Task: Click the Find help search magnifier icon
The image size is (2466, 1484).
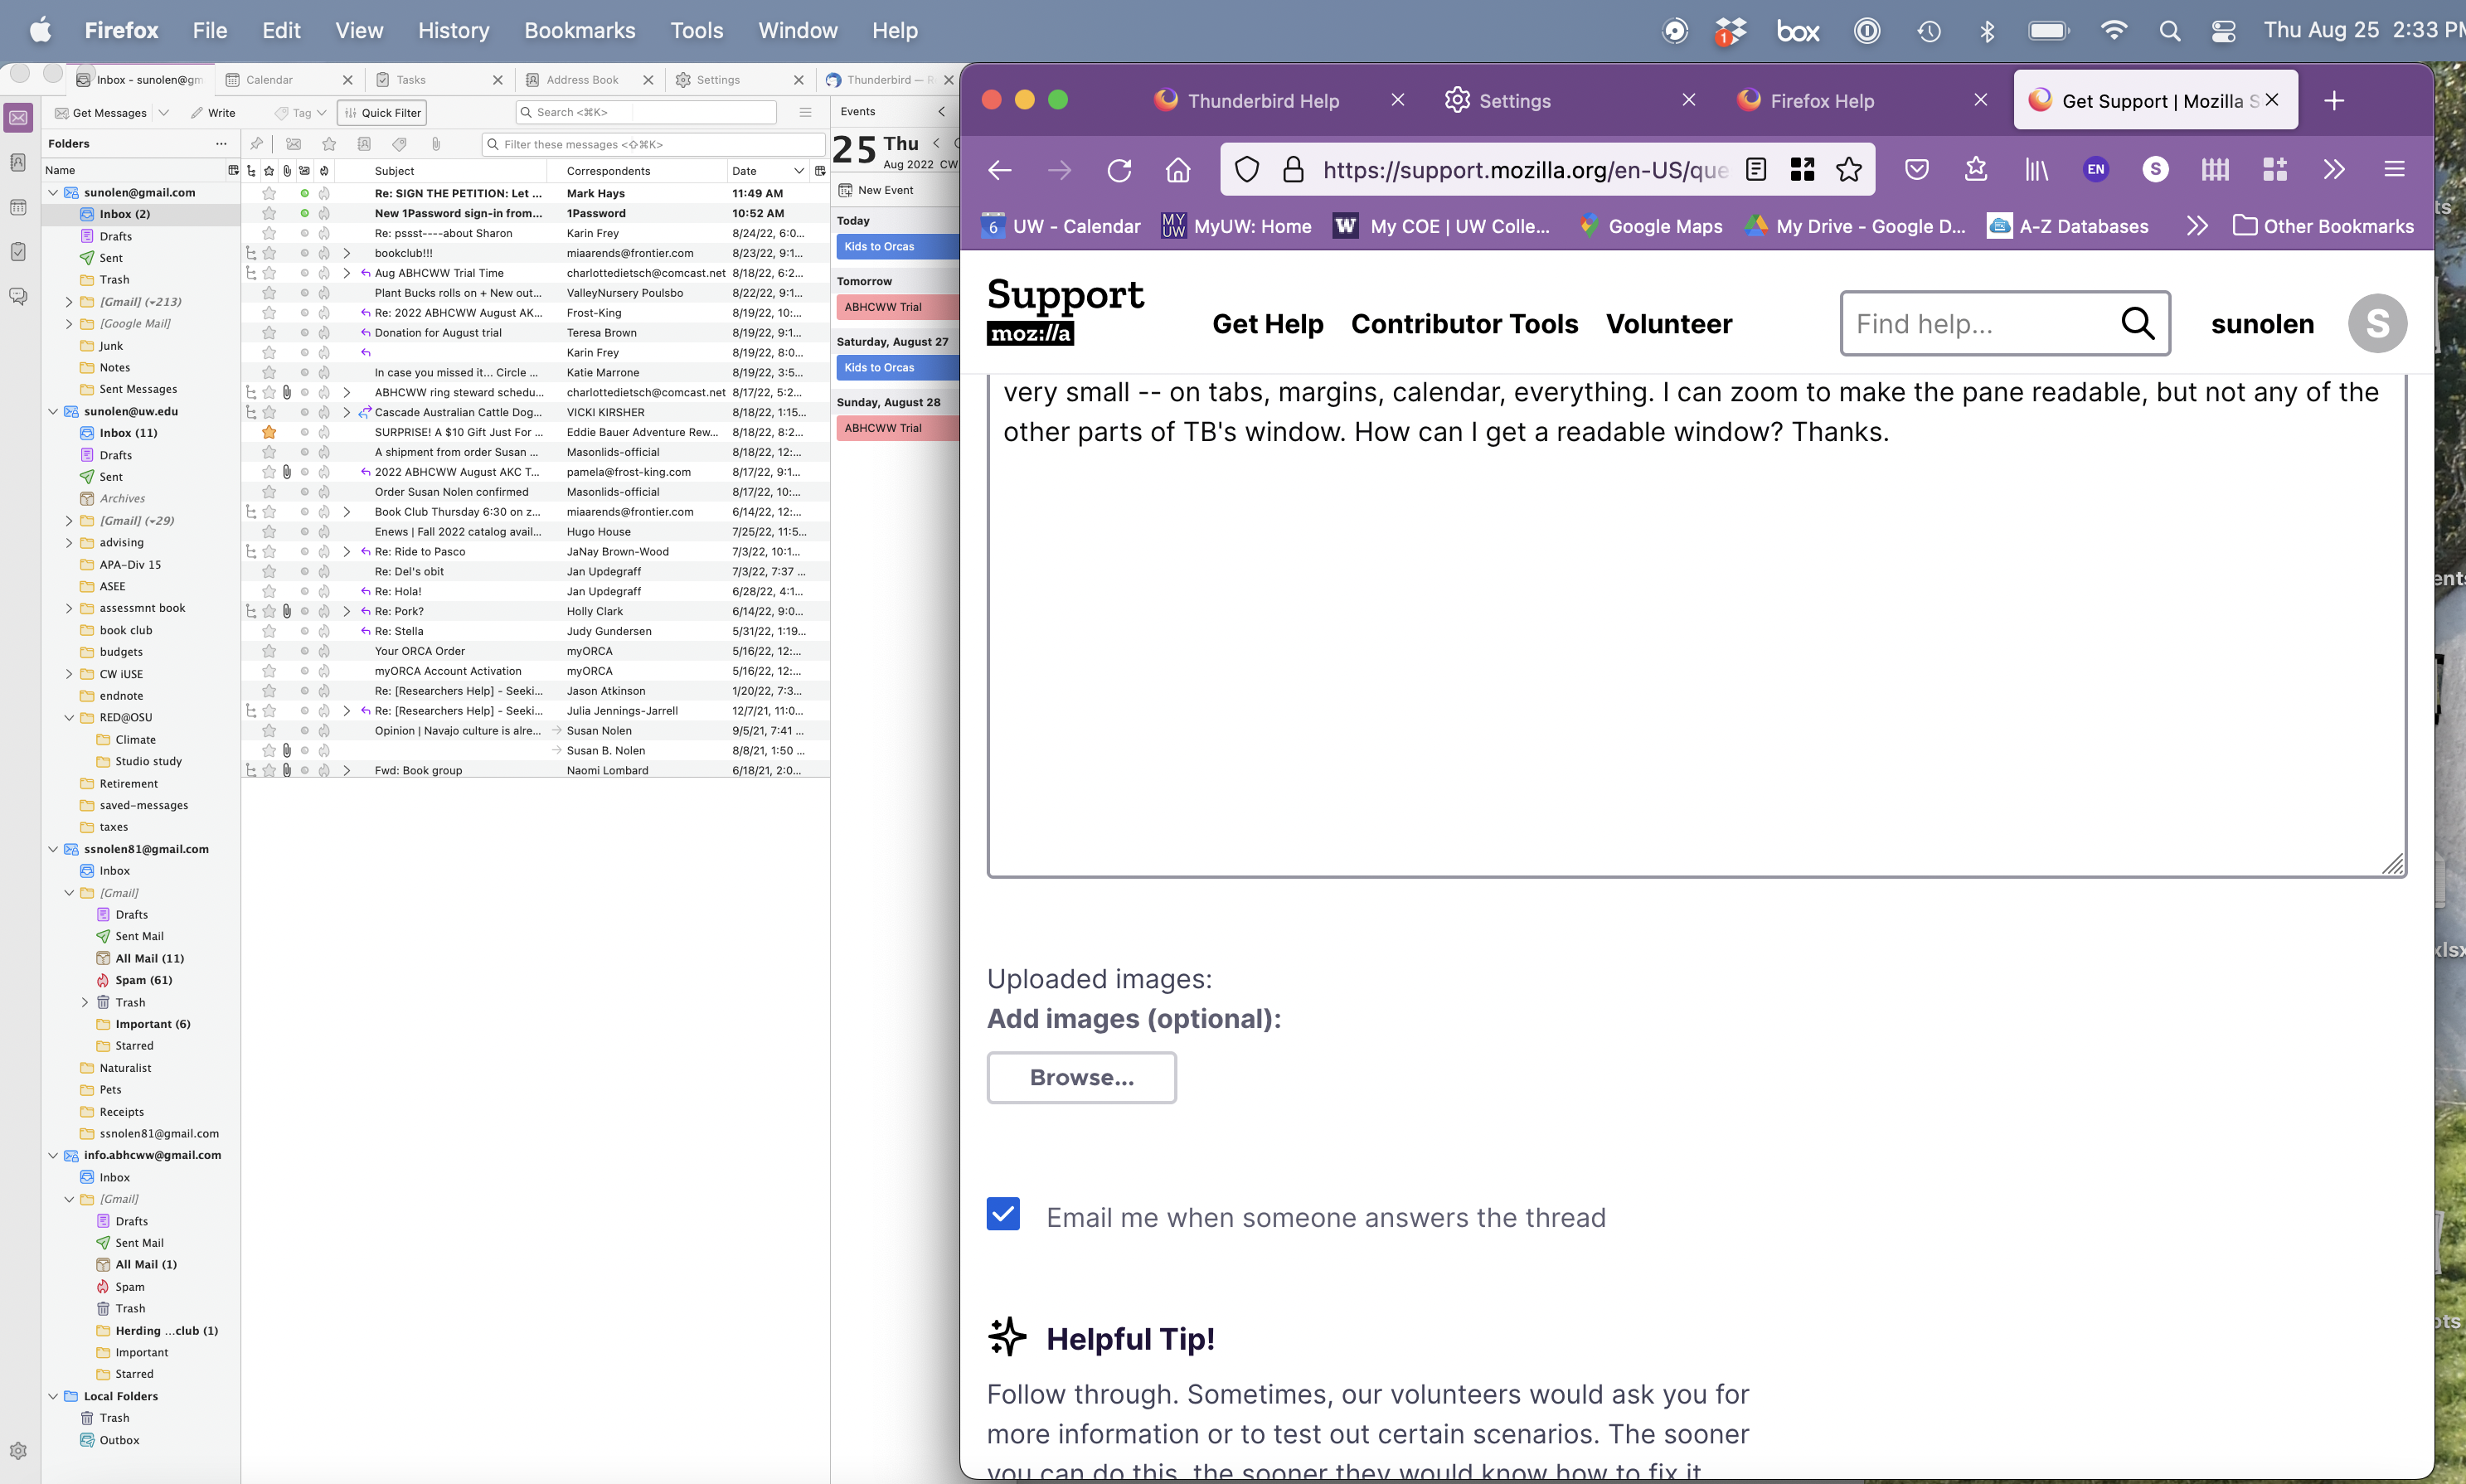Action: point(2137,323)
